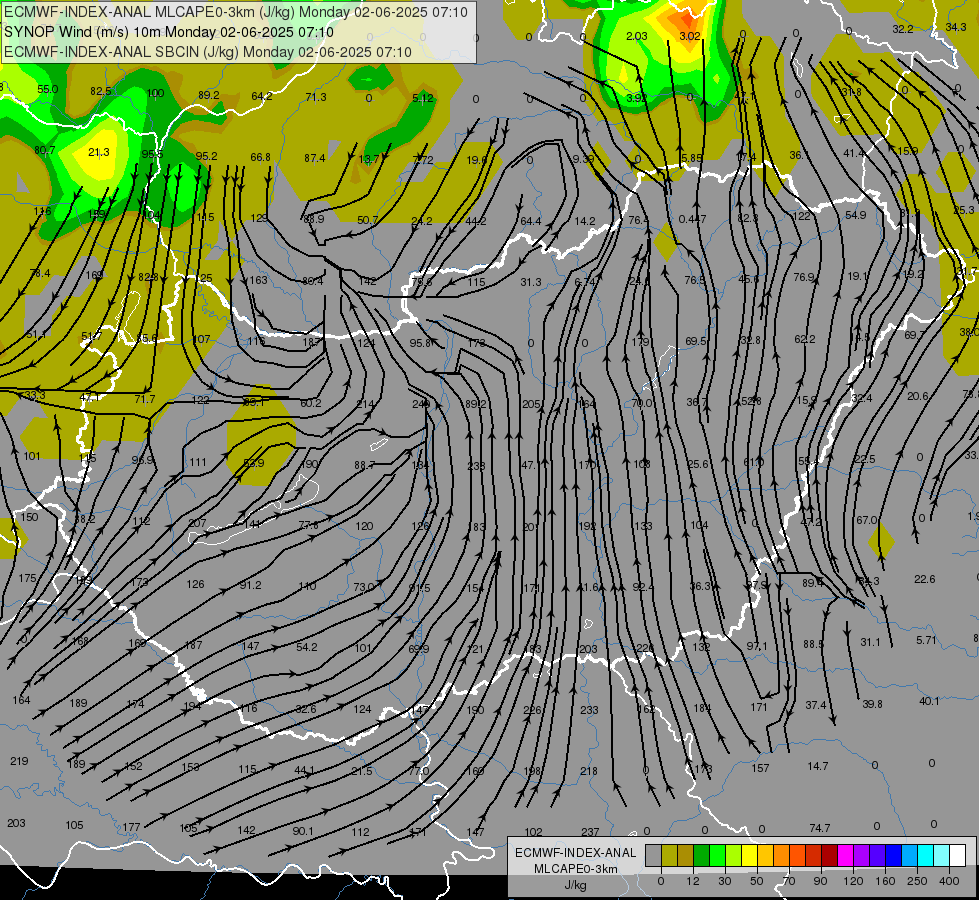This screenshot has width=979, height=900.
Task: Click the map value 32.6
Action: [x=306, y=709]
